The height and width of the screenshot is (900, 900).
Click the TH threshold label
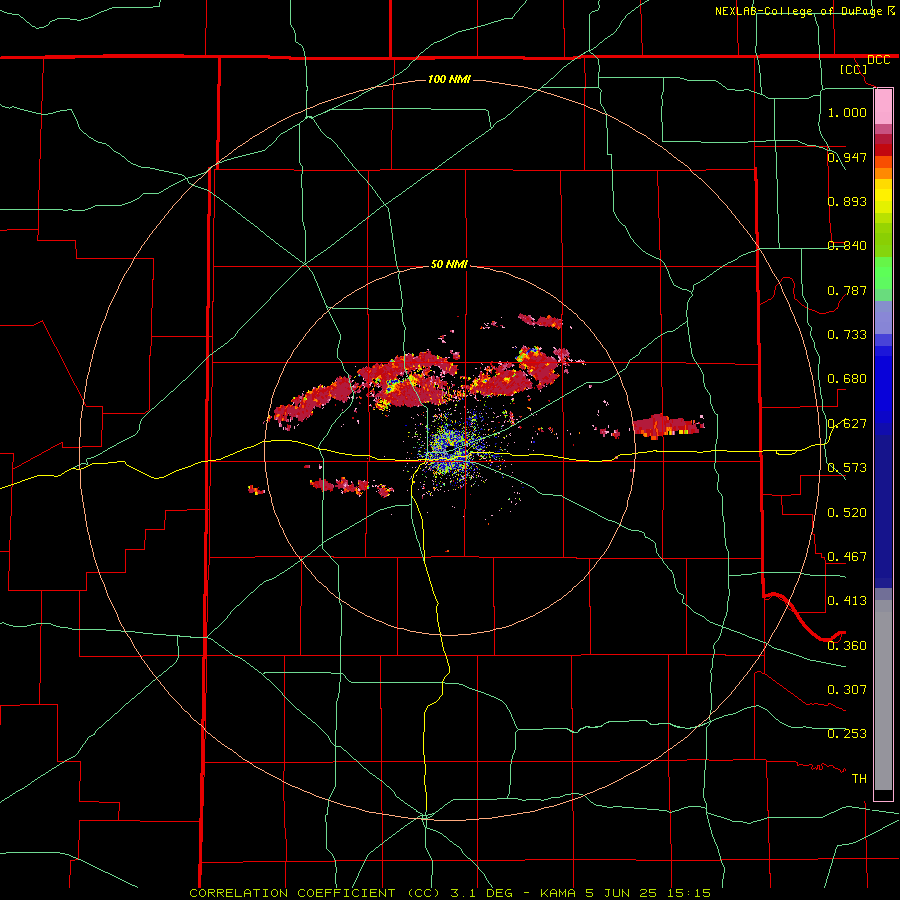[x=859, y=778]
